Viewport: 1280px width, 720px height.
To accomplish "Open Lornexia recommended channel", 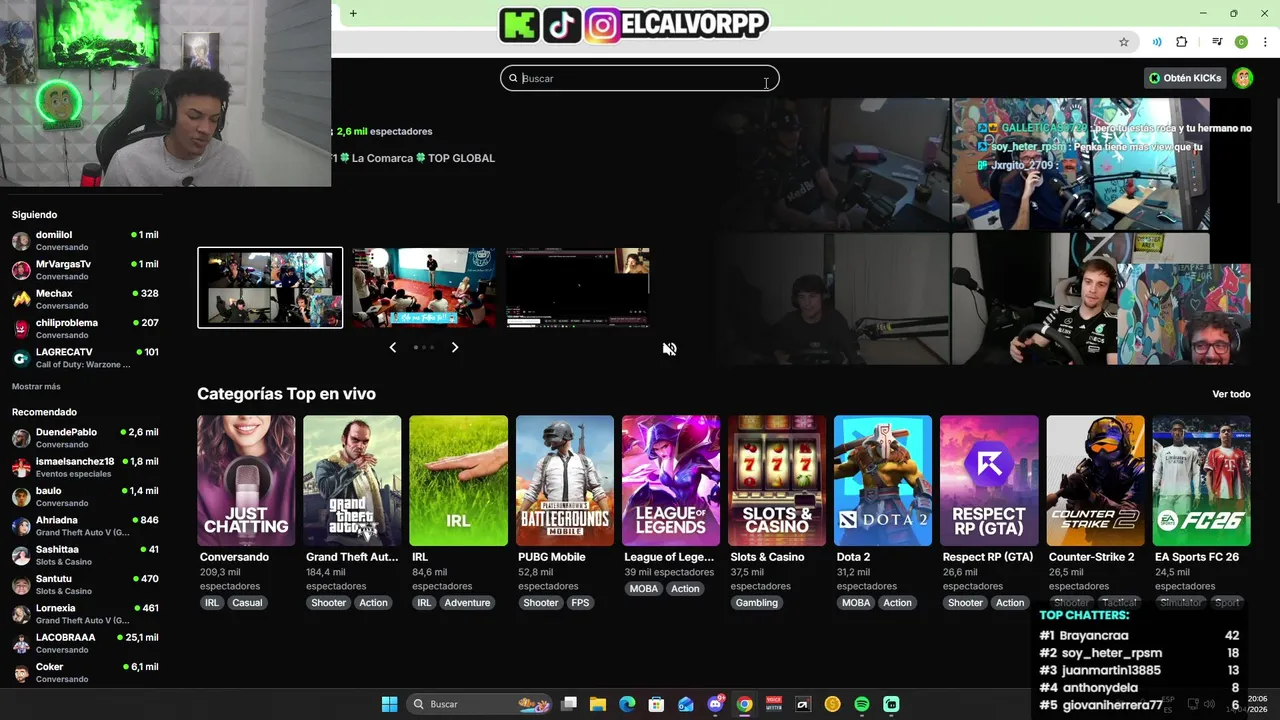I will pos(85,613).
